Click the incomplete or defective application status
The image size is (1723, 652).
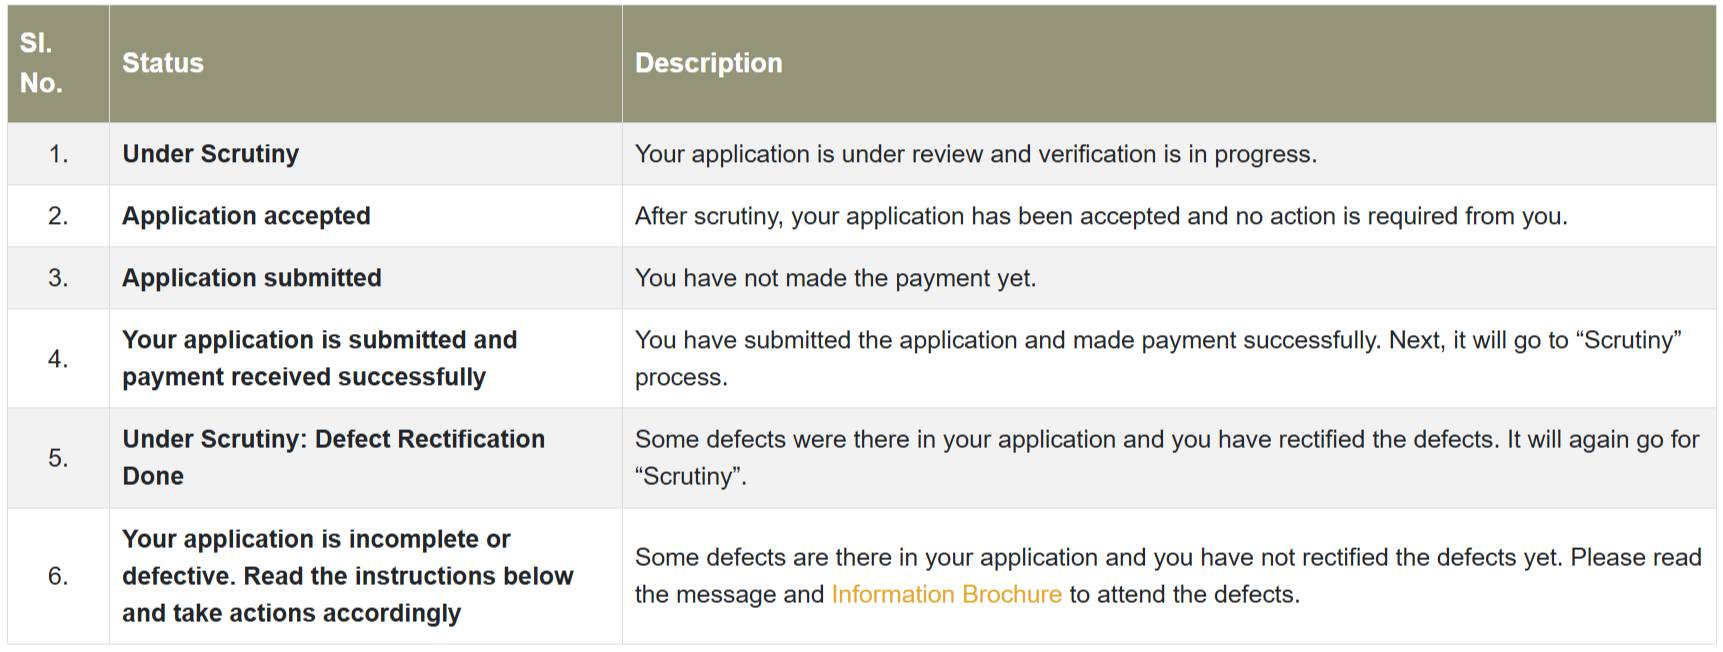coord(347,576)
